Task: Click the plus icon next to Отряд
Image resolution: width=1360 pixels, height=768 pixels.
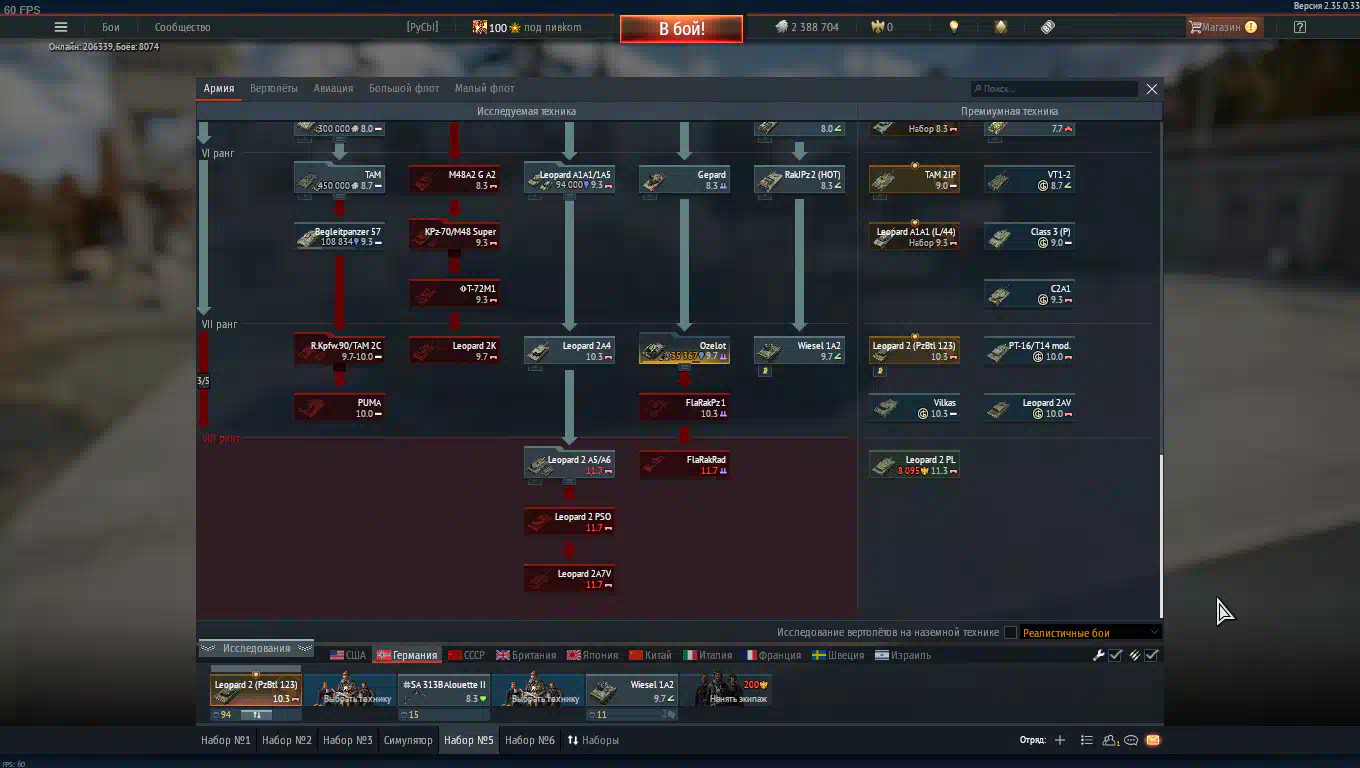Action: coord(1060,740)
